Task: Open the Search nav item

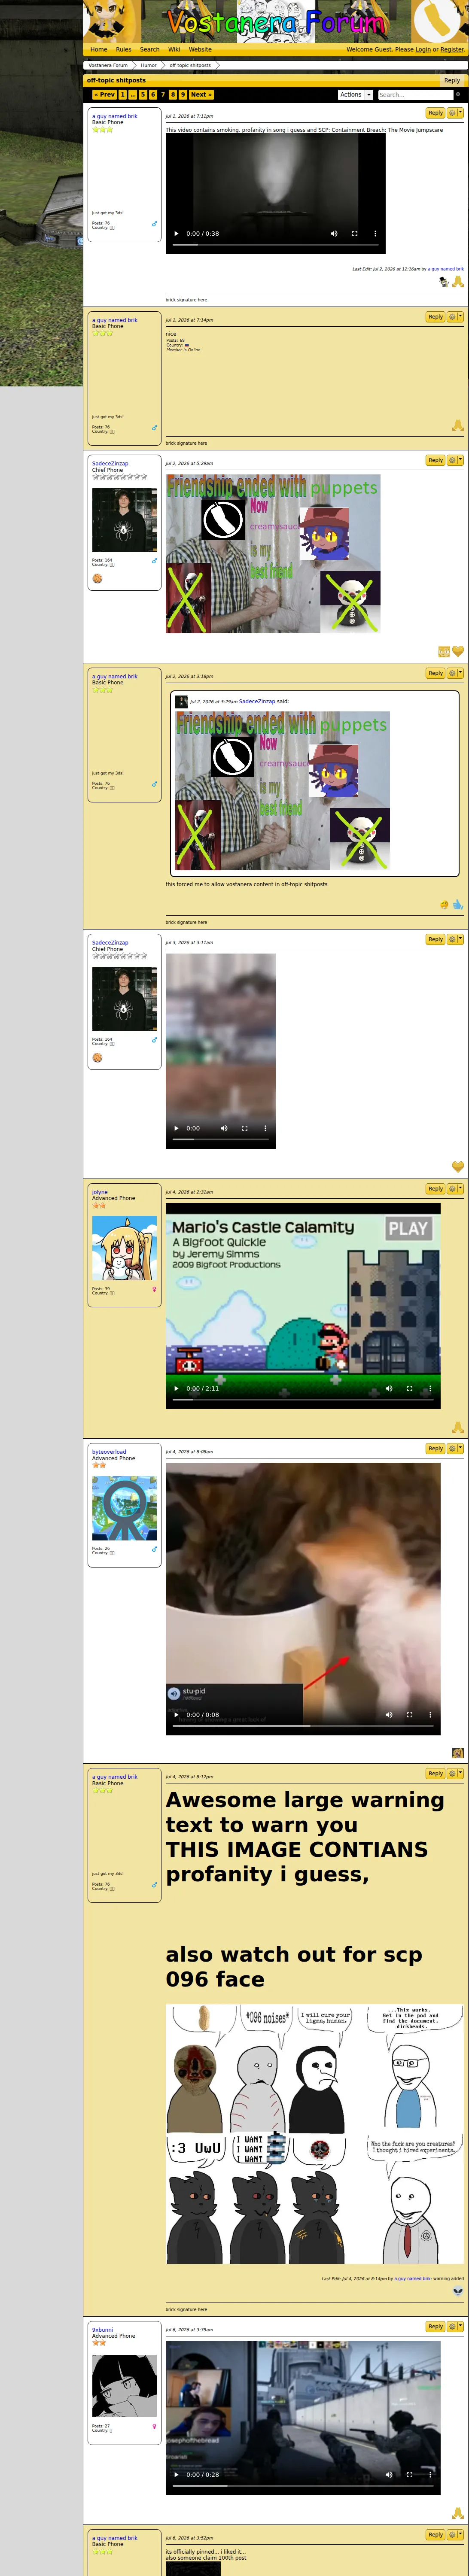Action: click(x=150, y=49)
